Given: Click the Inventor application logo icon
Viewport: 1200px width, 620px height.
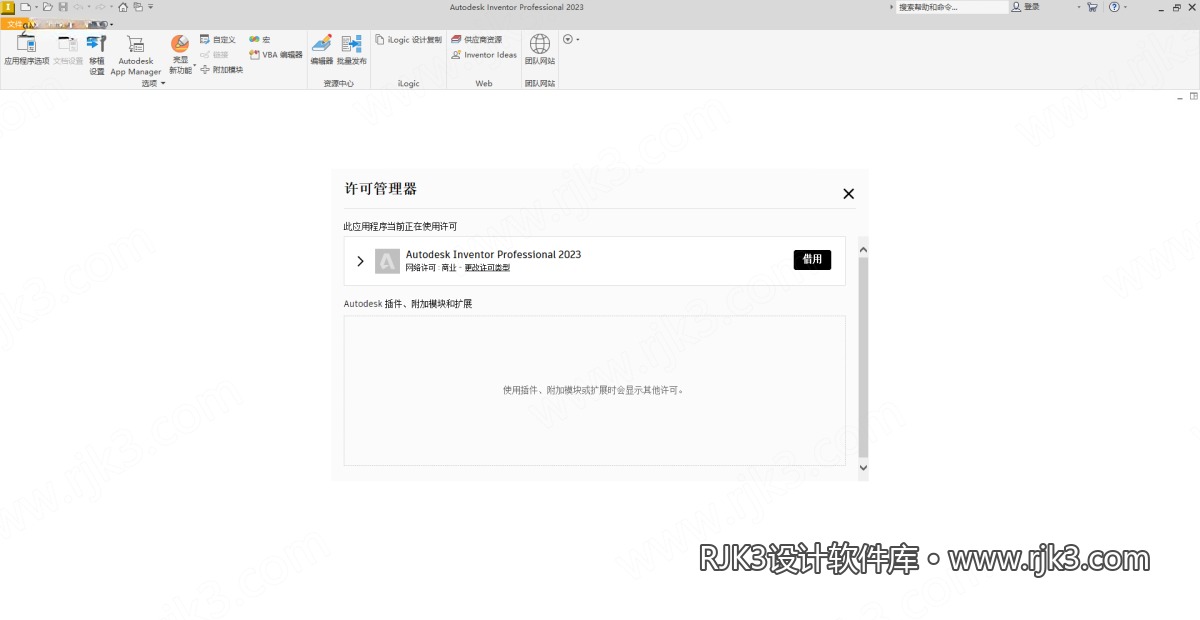Looking at the screenshot, I should coord(8,7).
